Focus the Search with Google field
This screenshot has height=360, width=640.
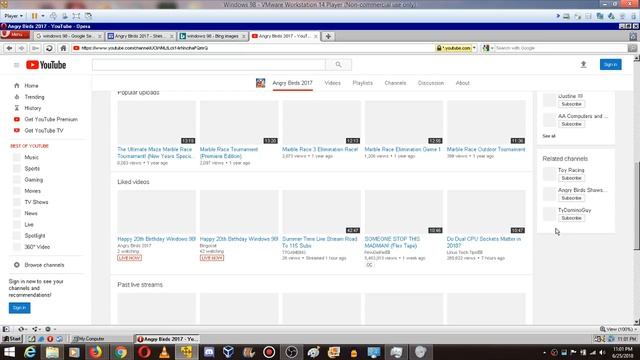(x=561, y=48)
